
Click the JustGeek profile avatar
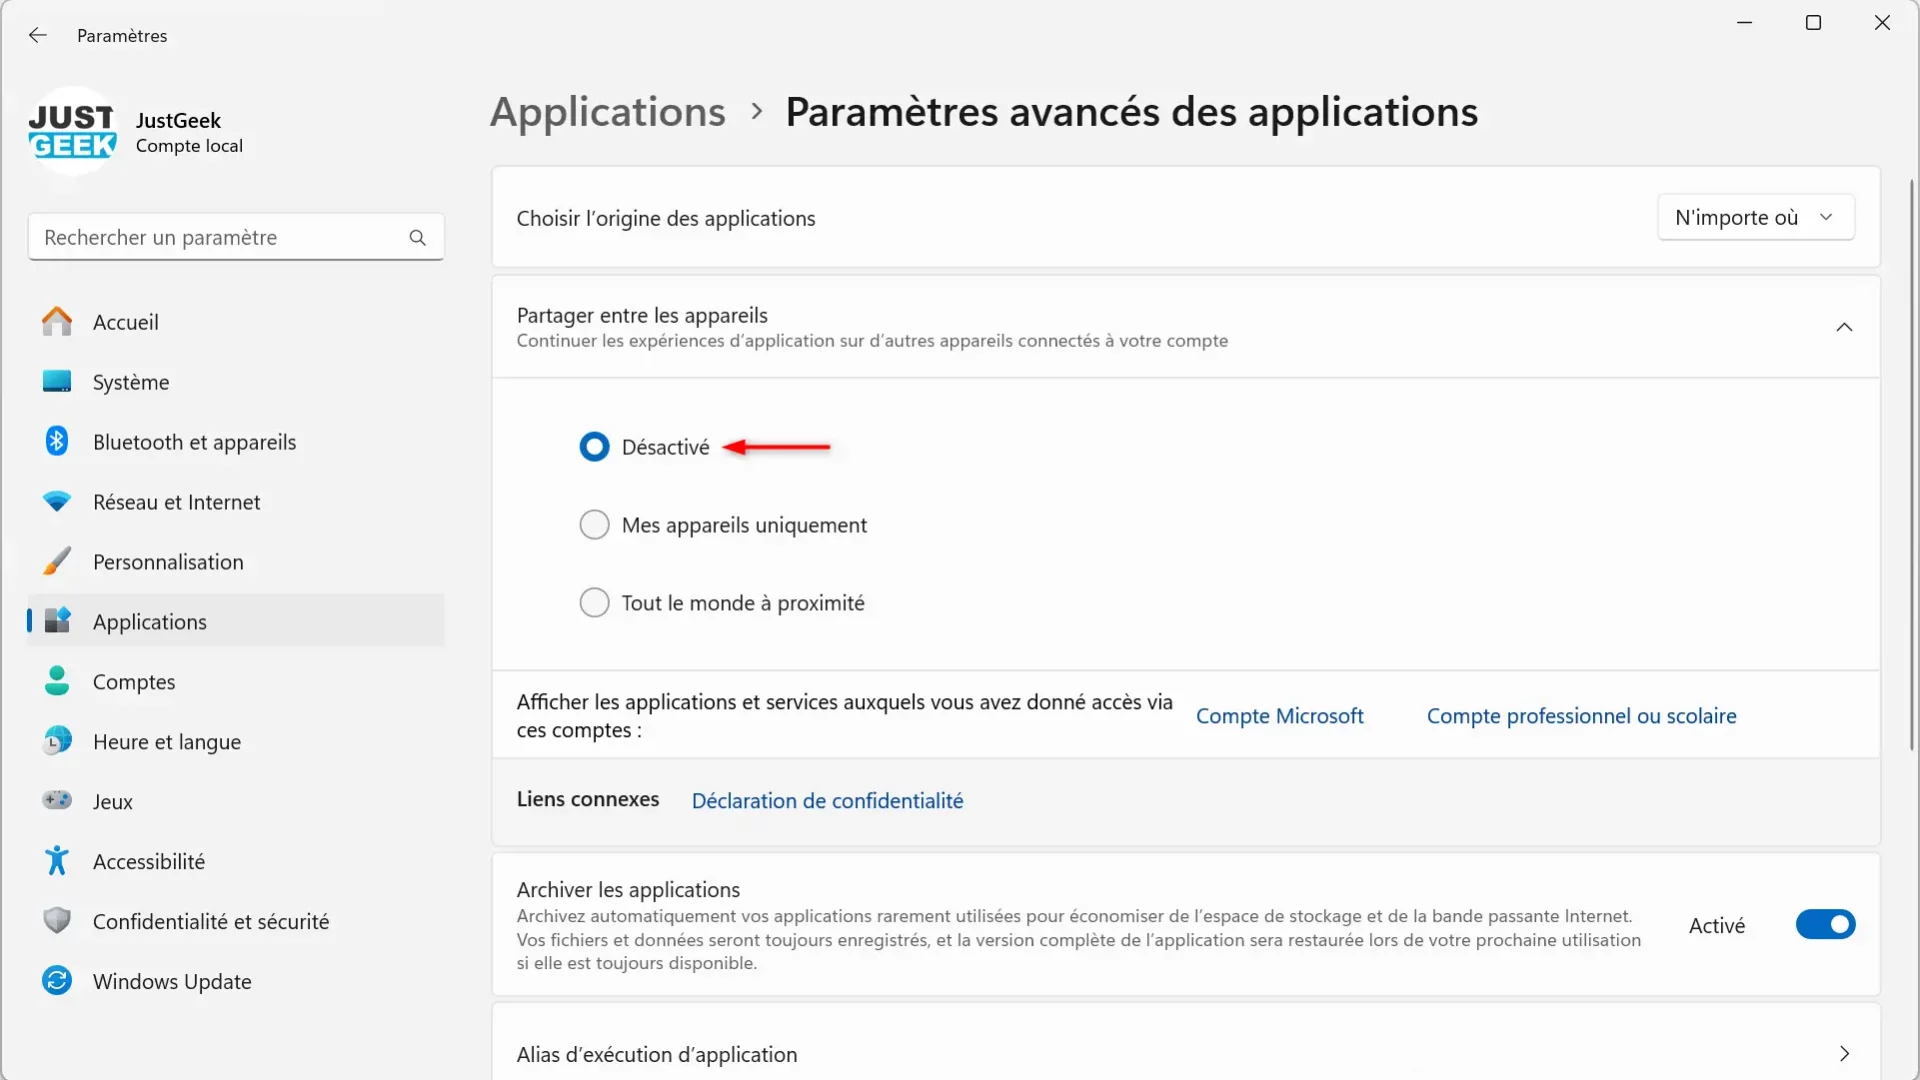coord(72,131)
